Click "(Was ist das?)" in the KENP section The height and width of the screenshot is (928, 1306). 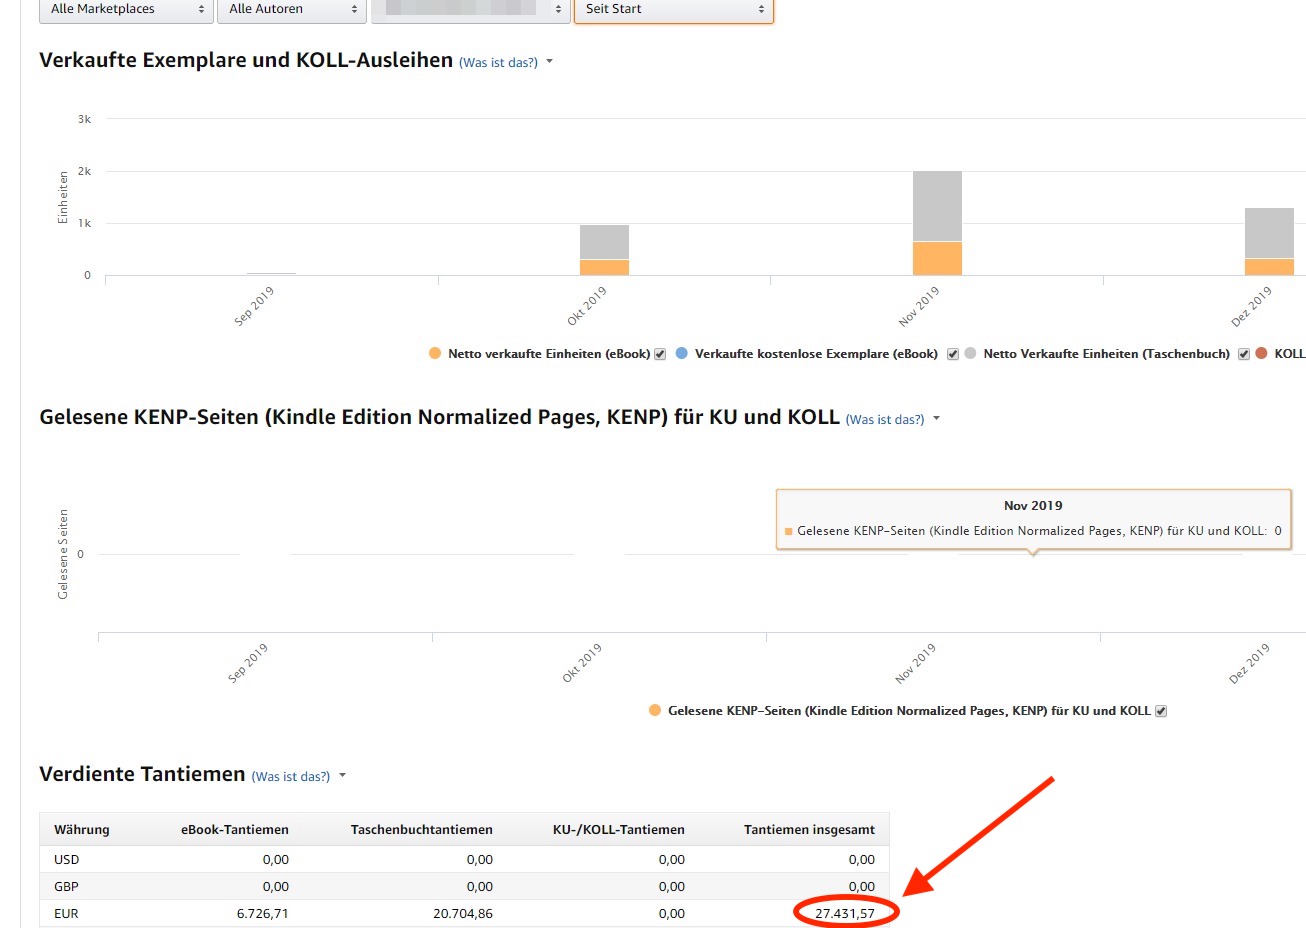click(x=885, y=419)
